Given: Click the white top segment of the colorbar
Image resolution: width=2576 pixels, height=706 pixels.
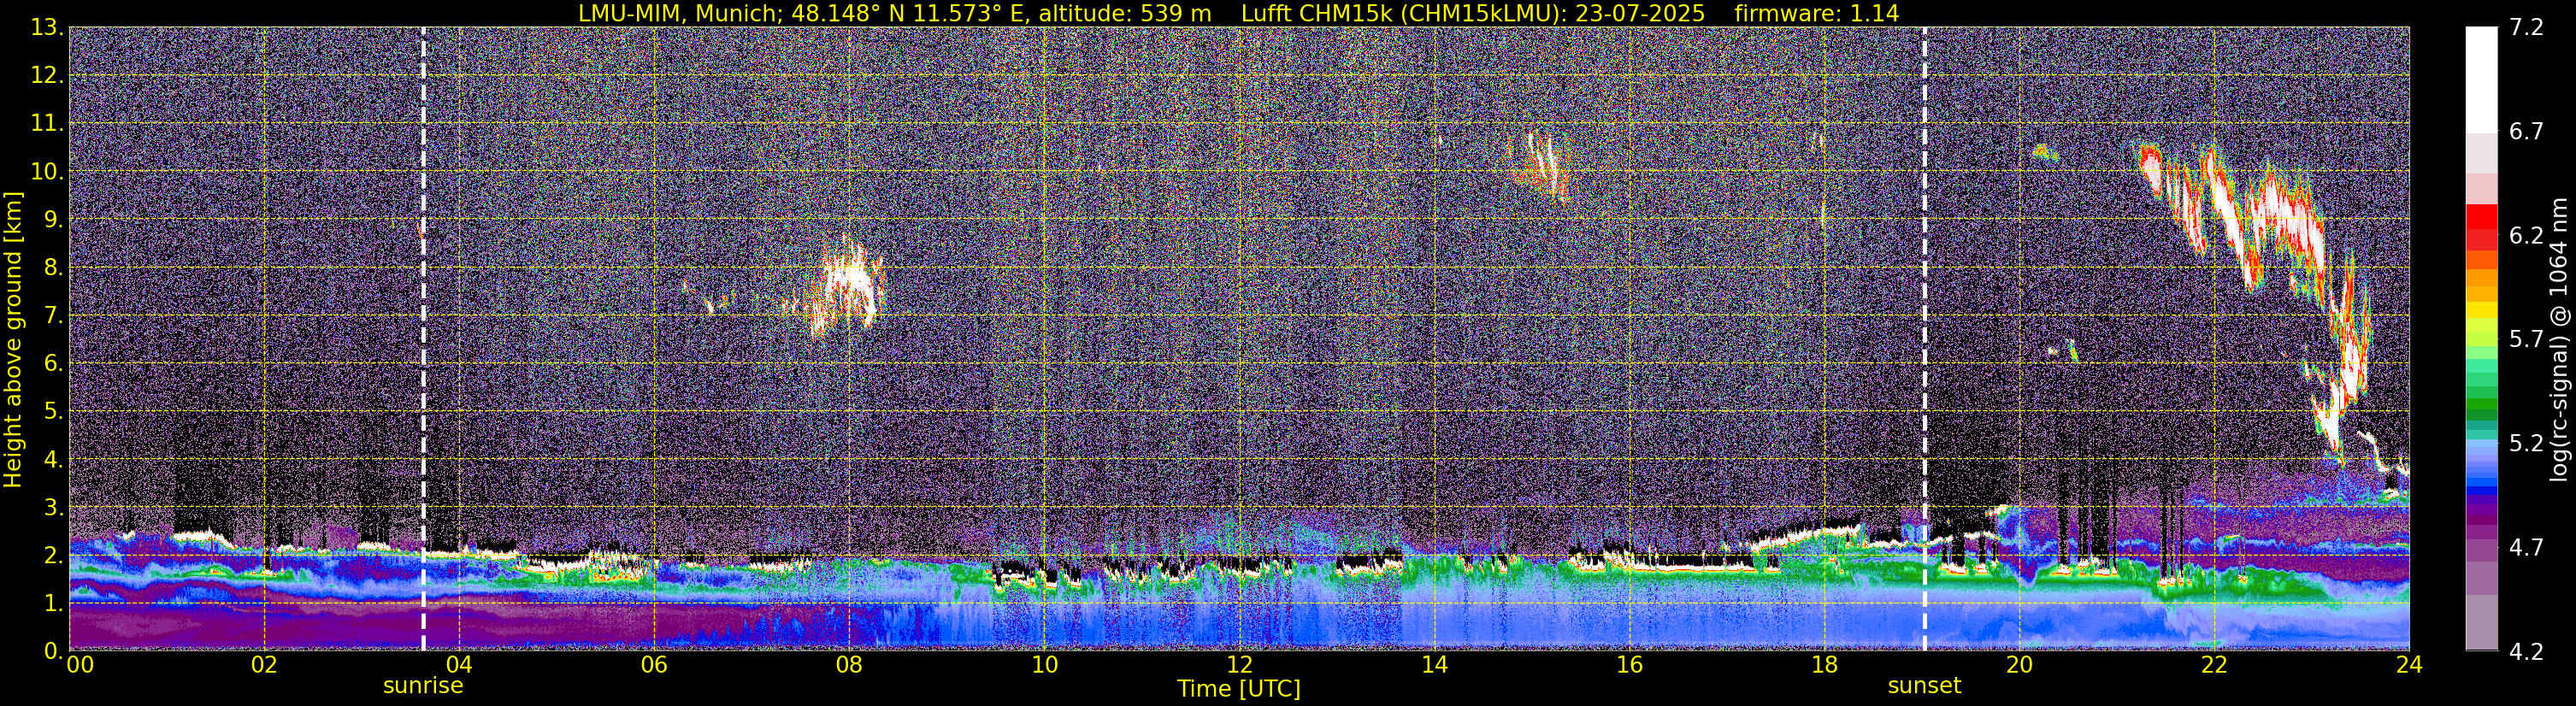Looking at the screenshot, I should pos(2481,80).
